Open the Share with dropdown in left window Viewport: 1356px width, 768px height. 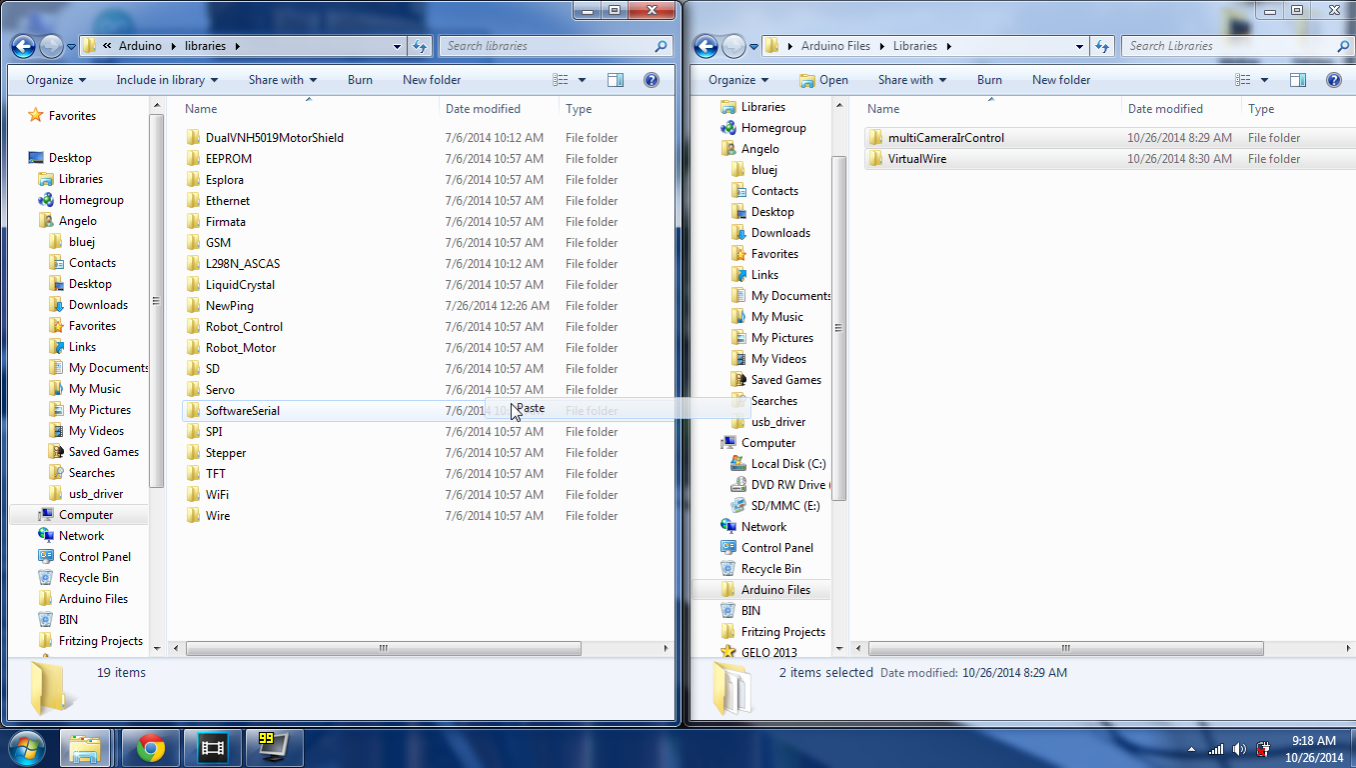point(283,80)
